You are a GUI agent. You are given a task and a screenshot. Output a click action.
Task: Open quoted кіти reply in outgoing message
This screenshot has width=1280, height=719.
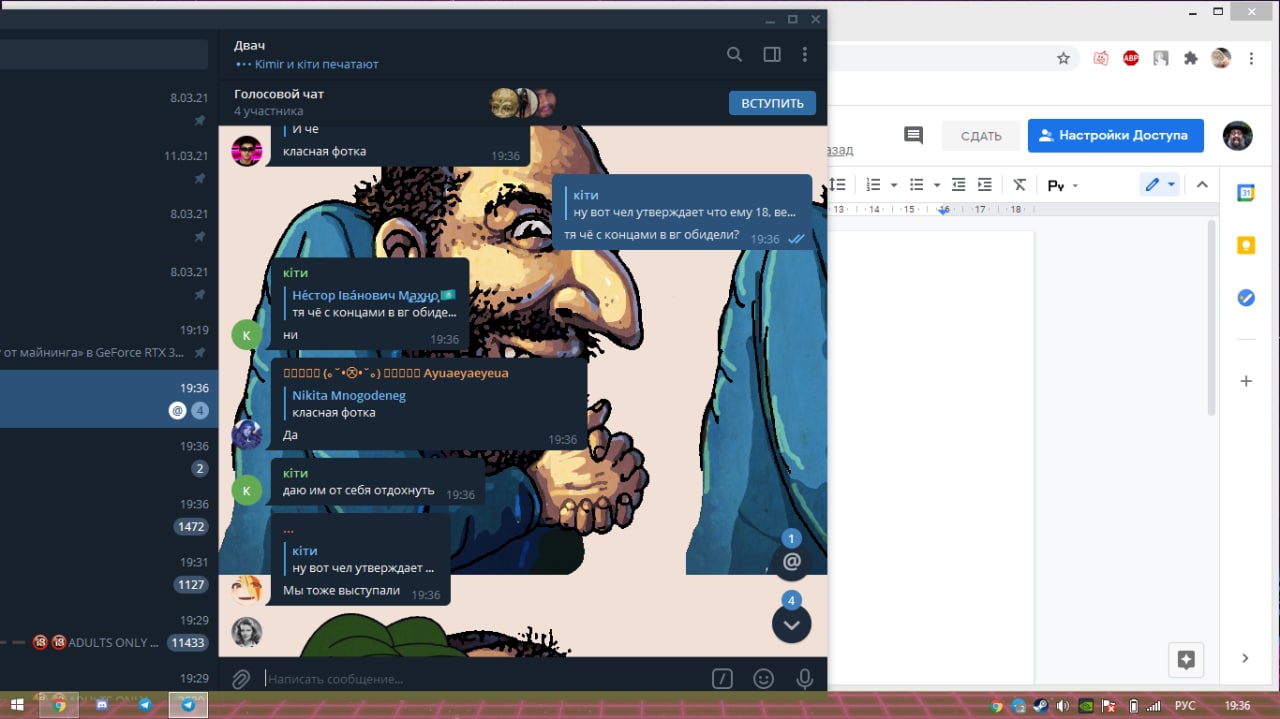tap(684, 203)
